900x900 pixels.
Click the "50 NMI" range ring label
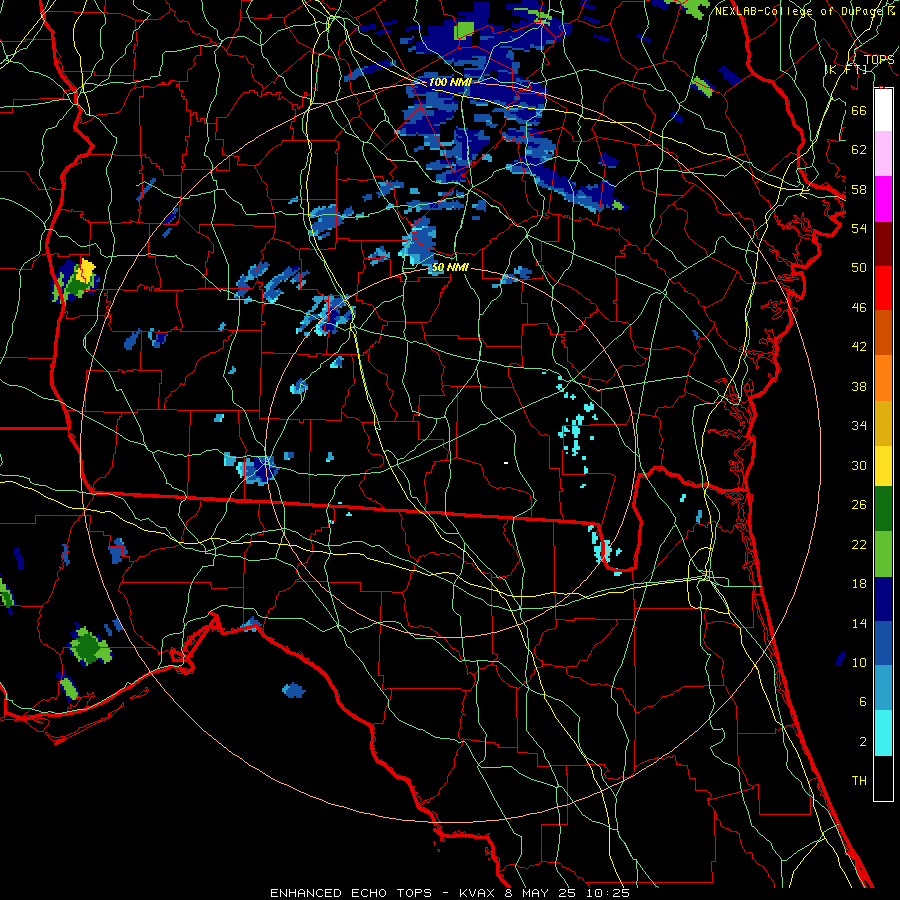(449, 267)
